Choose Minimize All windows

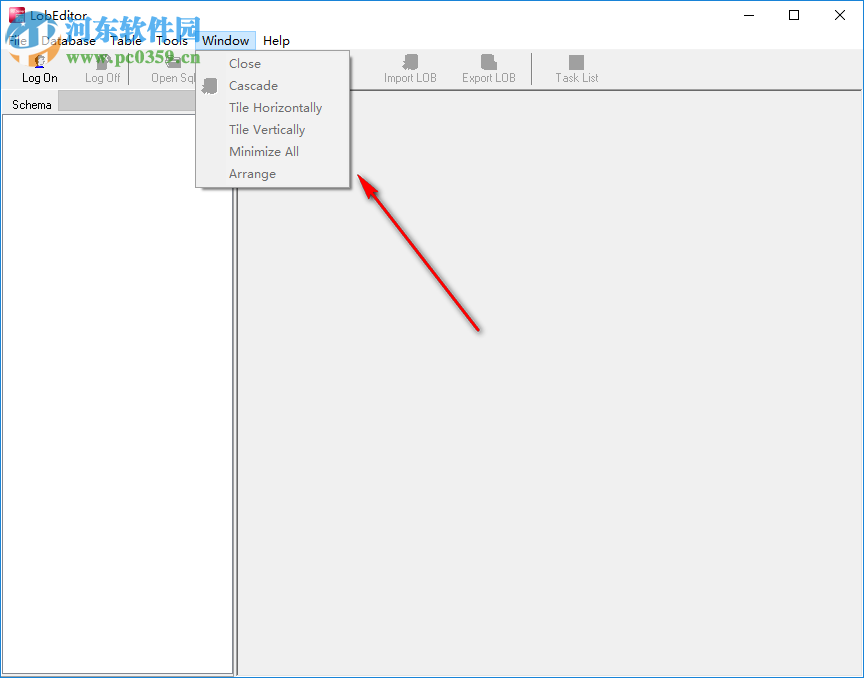263,151
